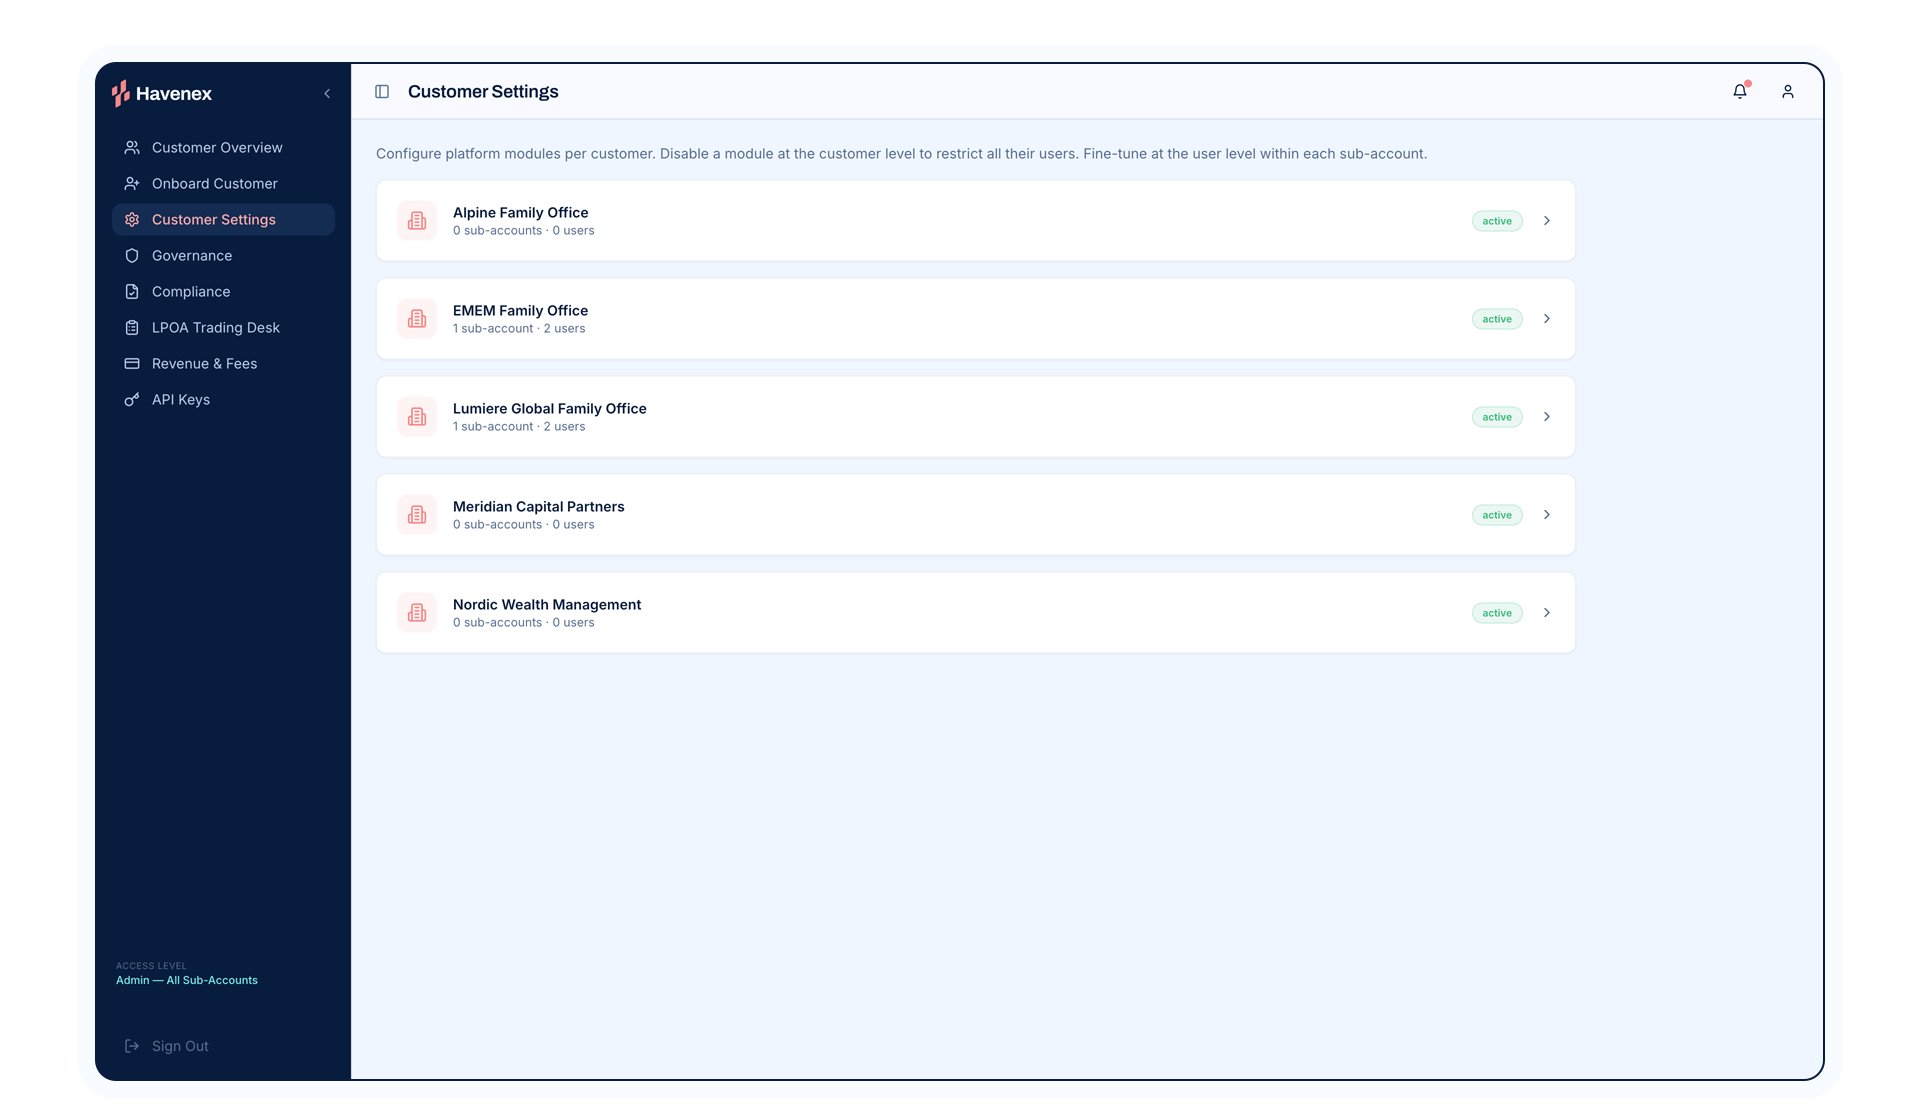Click the Governance shield icon
This screenshot has height=1120, width=1920.
(x=132, y=256)
